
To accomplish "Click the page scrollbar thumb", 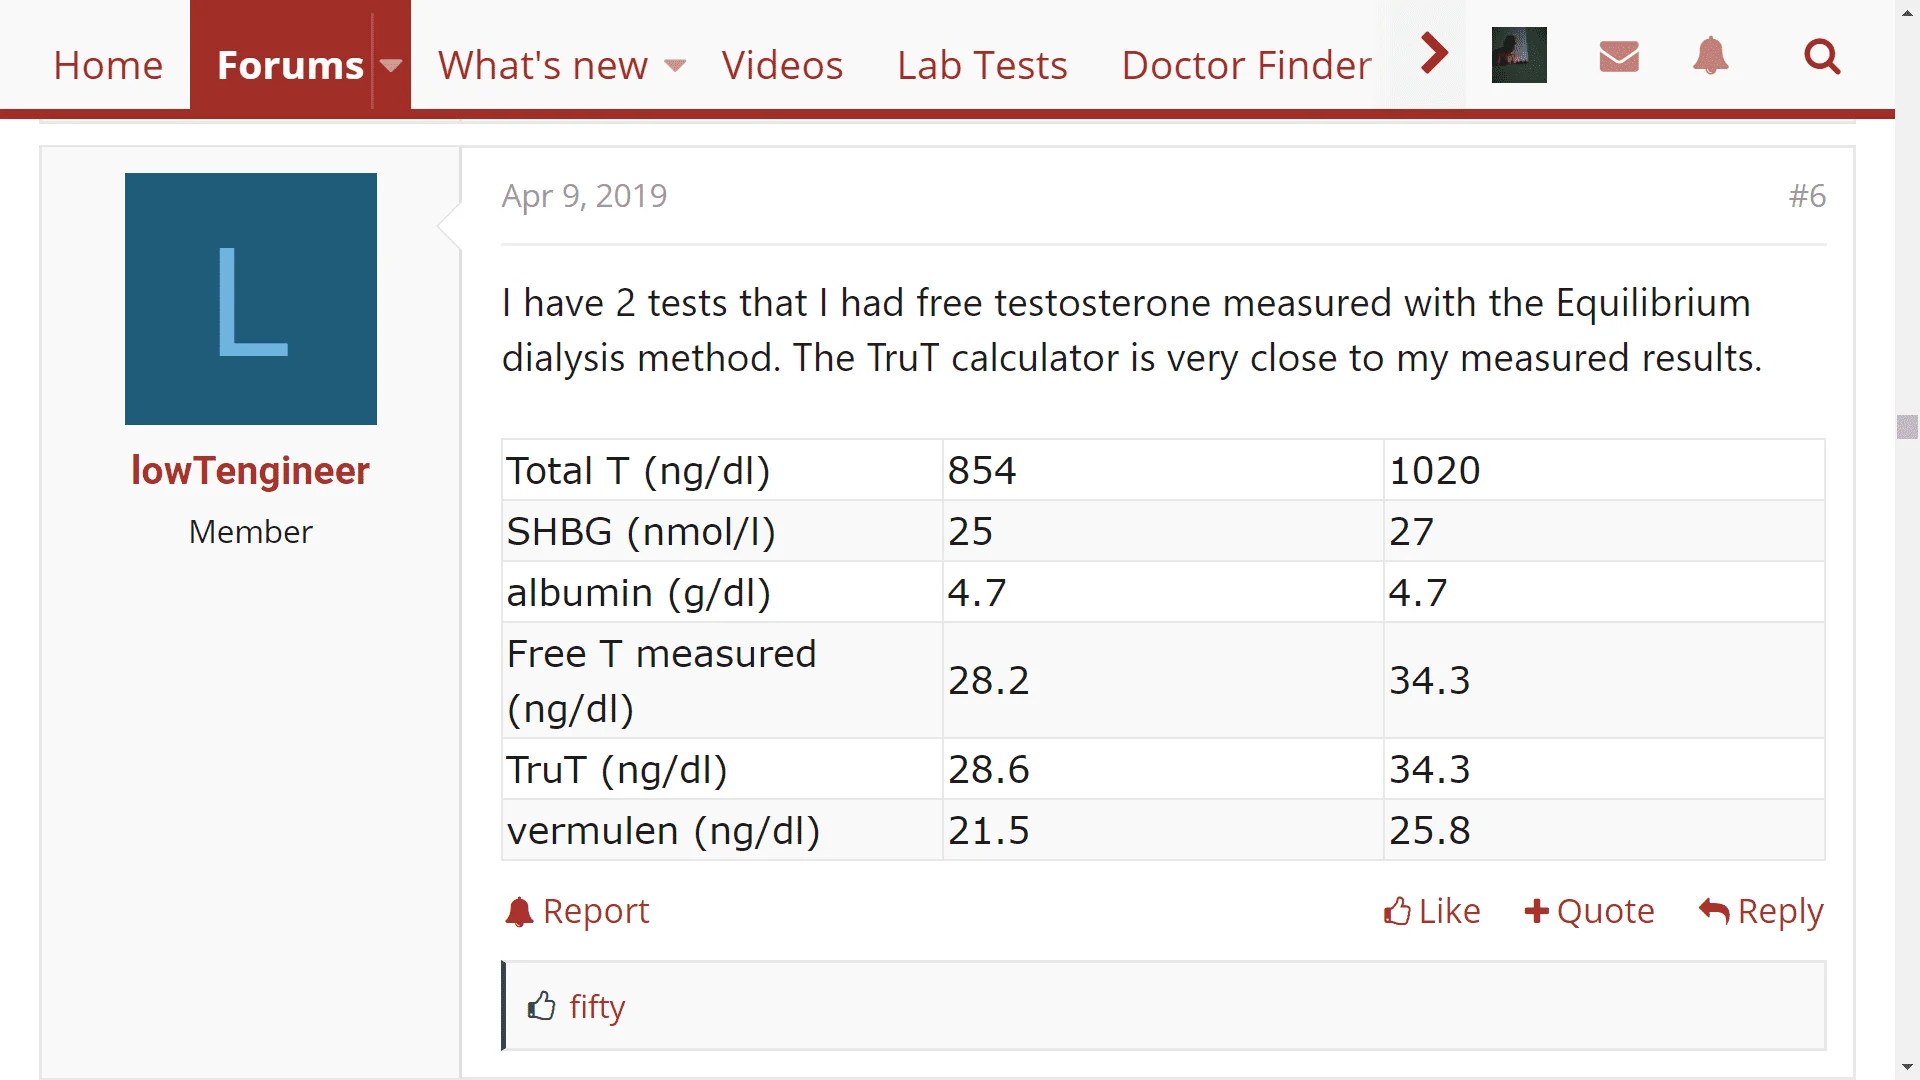I will tap(1907, 427).
